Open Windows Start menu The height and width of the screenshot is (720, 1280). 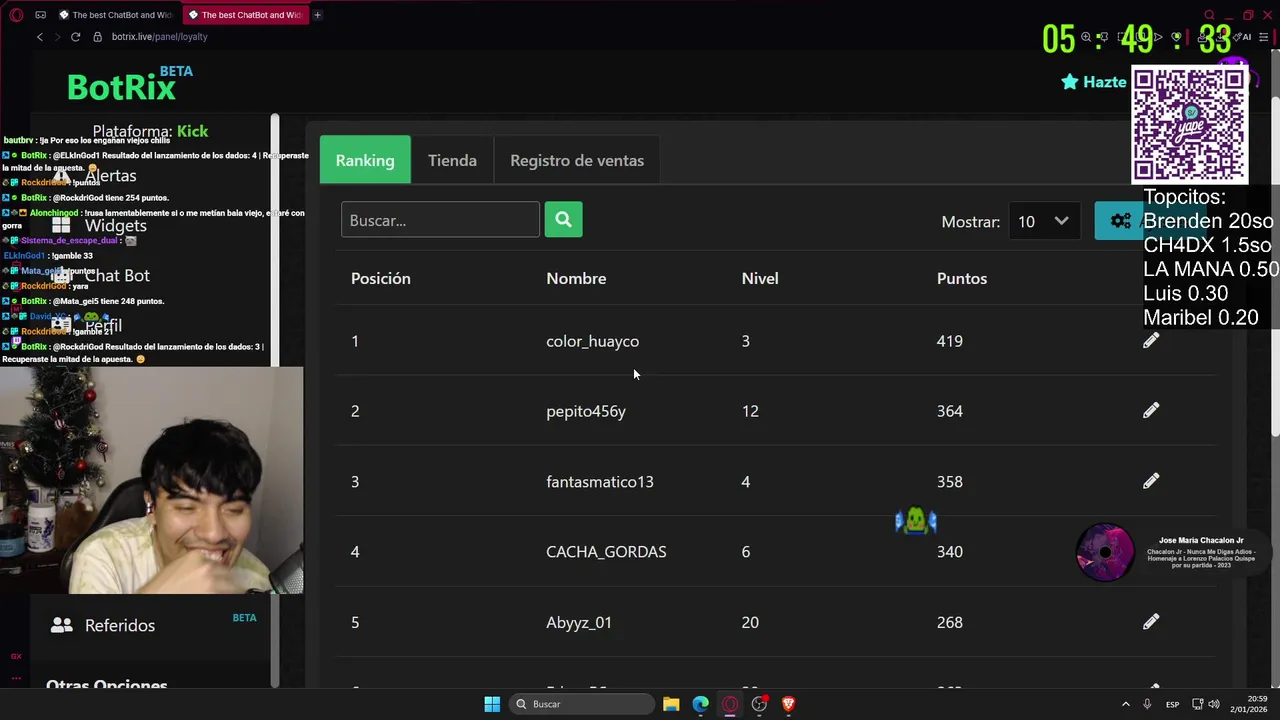[492, 704]
